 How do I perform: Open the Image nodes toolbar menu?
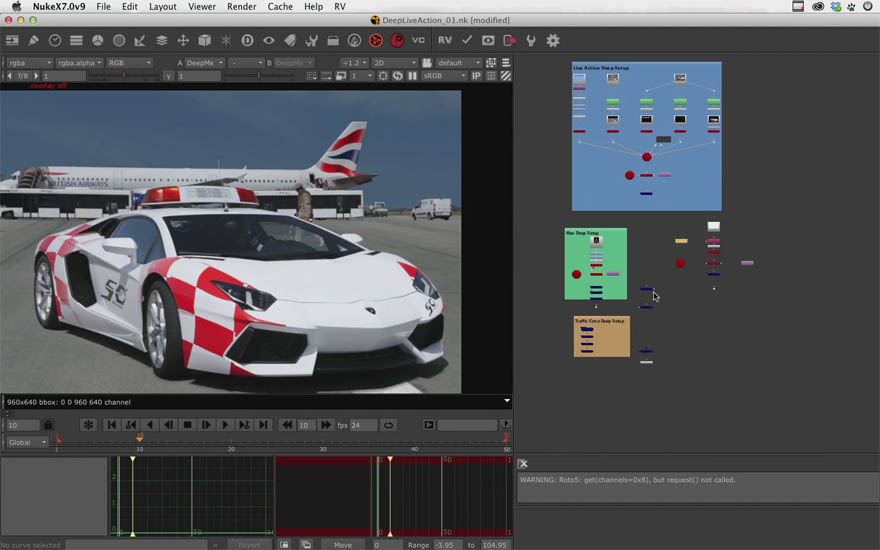click(12, 40)
